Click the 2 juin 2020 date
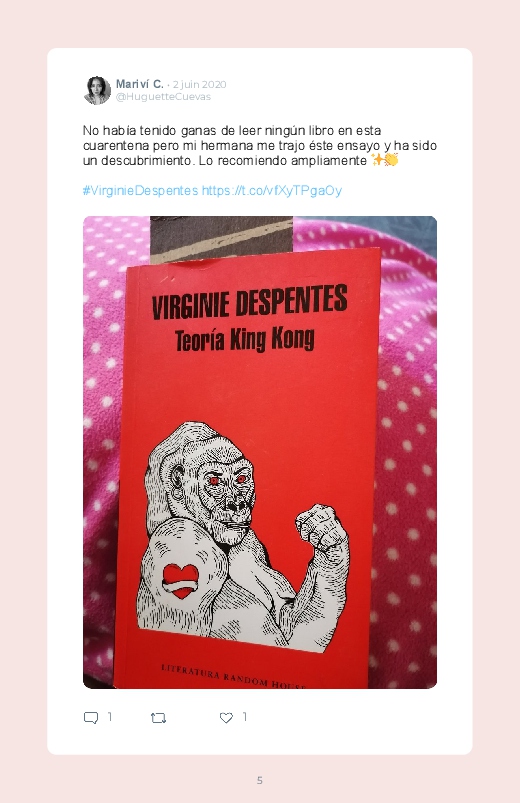This screenshot has height=803, width=520. click(199, 84)
